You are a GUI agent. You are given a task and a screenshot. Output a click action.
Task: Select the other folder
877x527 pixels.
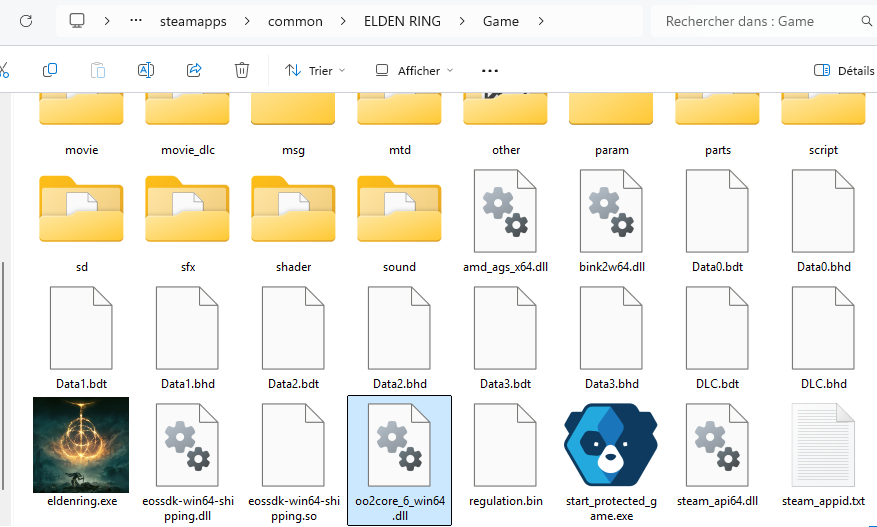pyautogui.click(x=506, y=124)
